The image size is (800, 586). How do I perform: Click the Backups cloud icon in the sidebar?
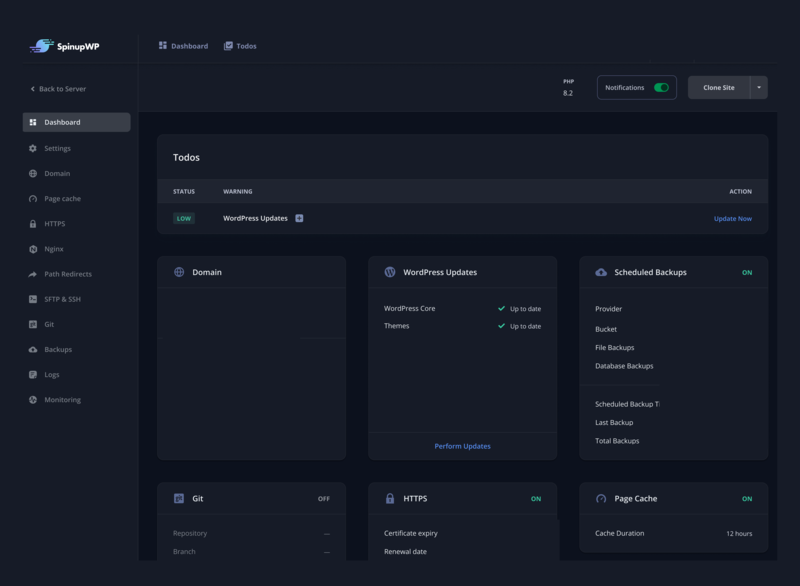[33, 349]
